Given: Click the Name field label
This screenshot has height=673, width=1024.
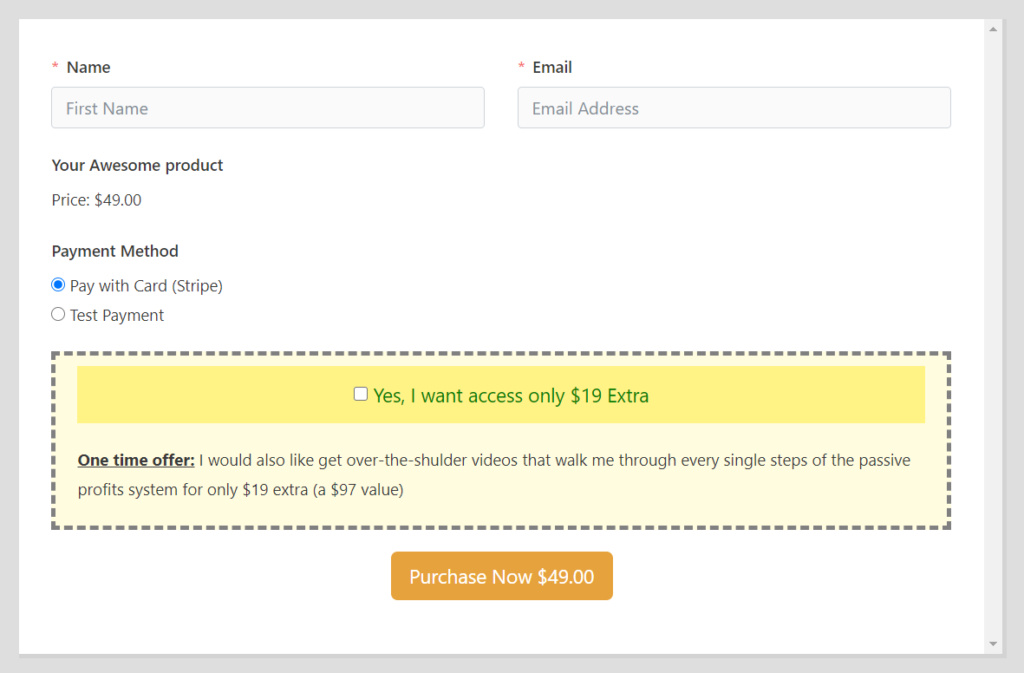Looking at the screenshot, I should pos(87,67).
